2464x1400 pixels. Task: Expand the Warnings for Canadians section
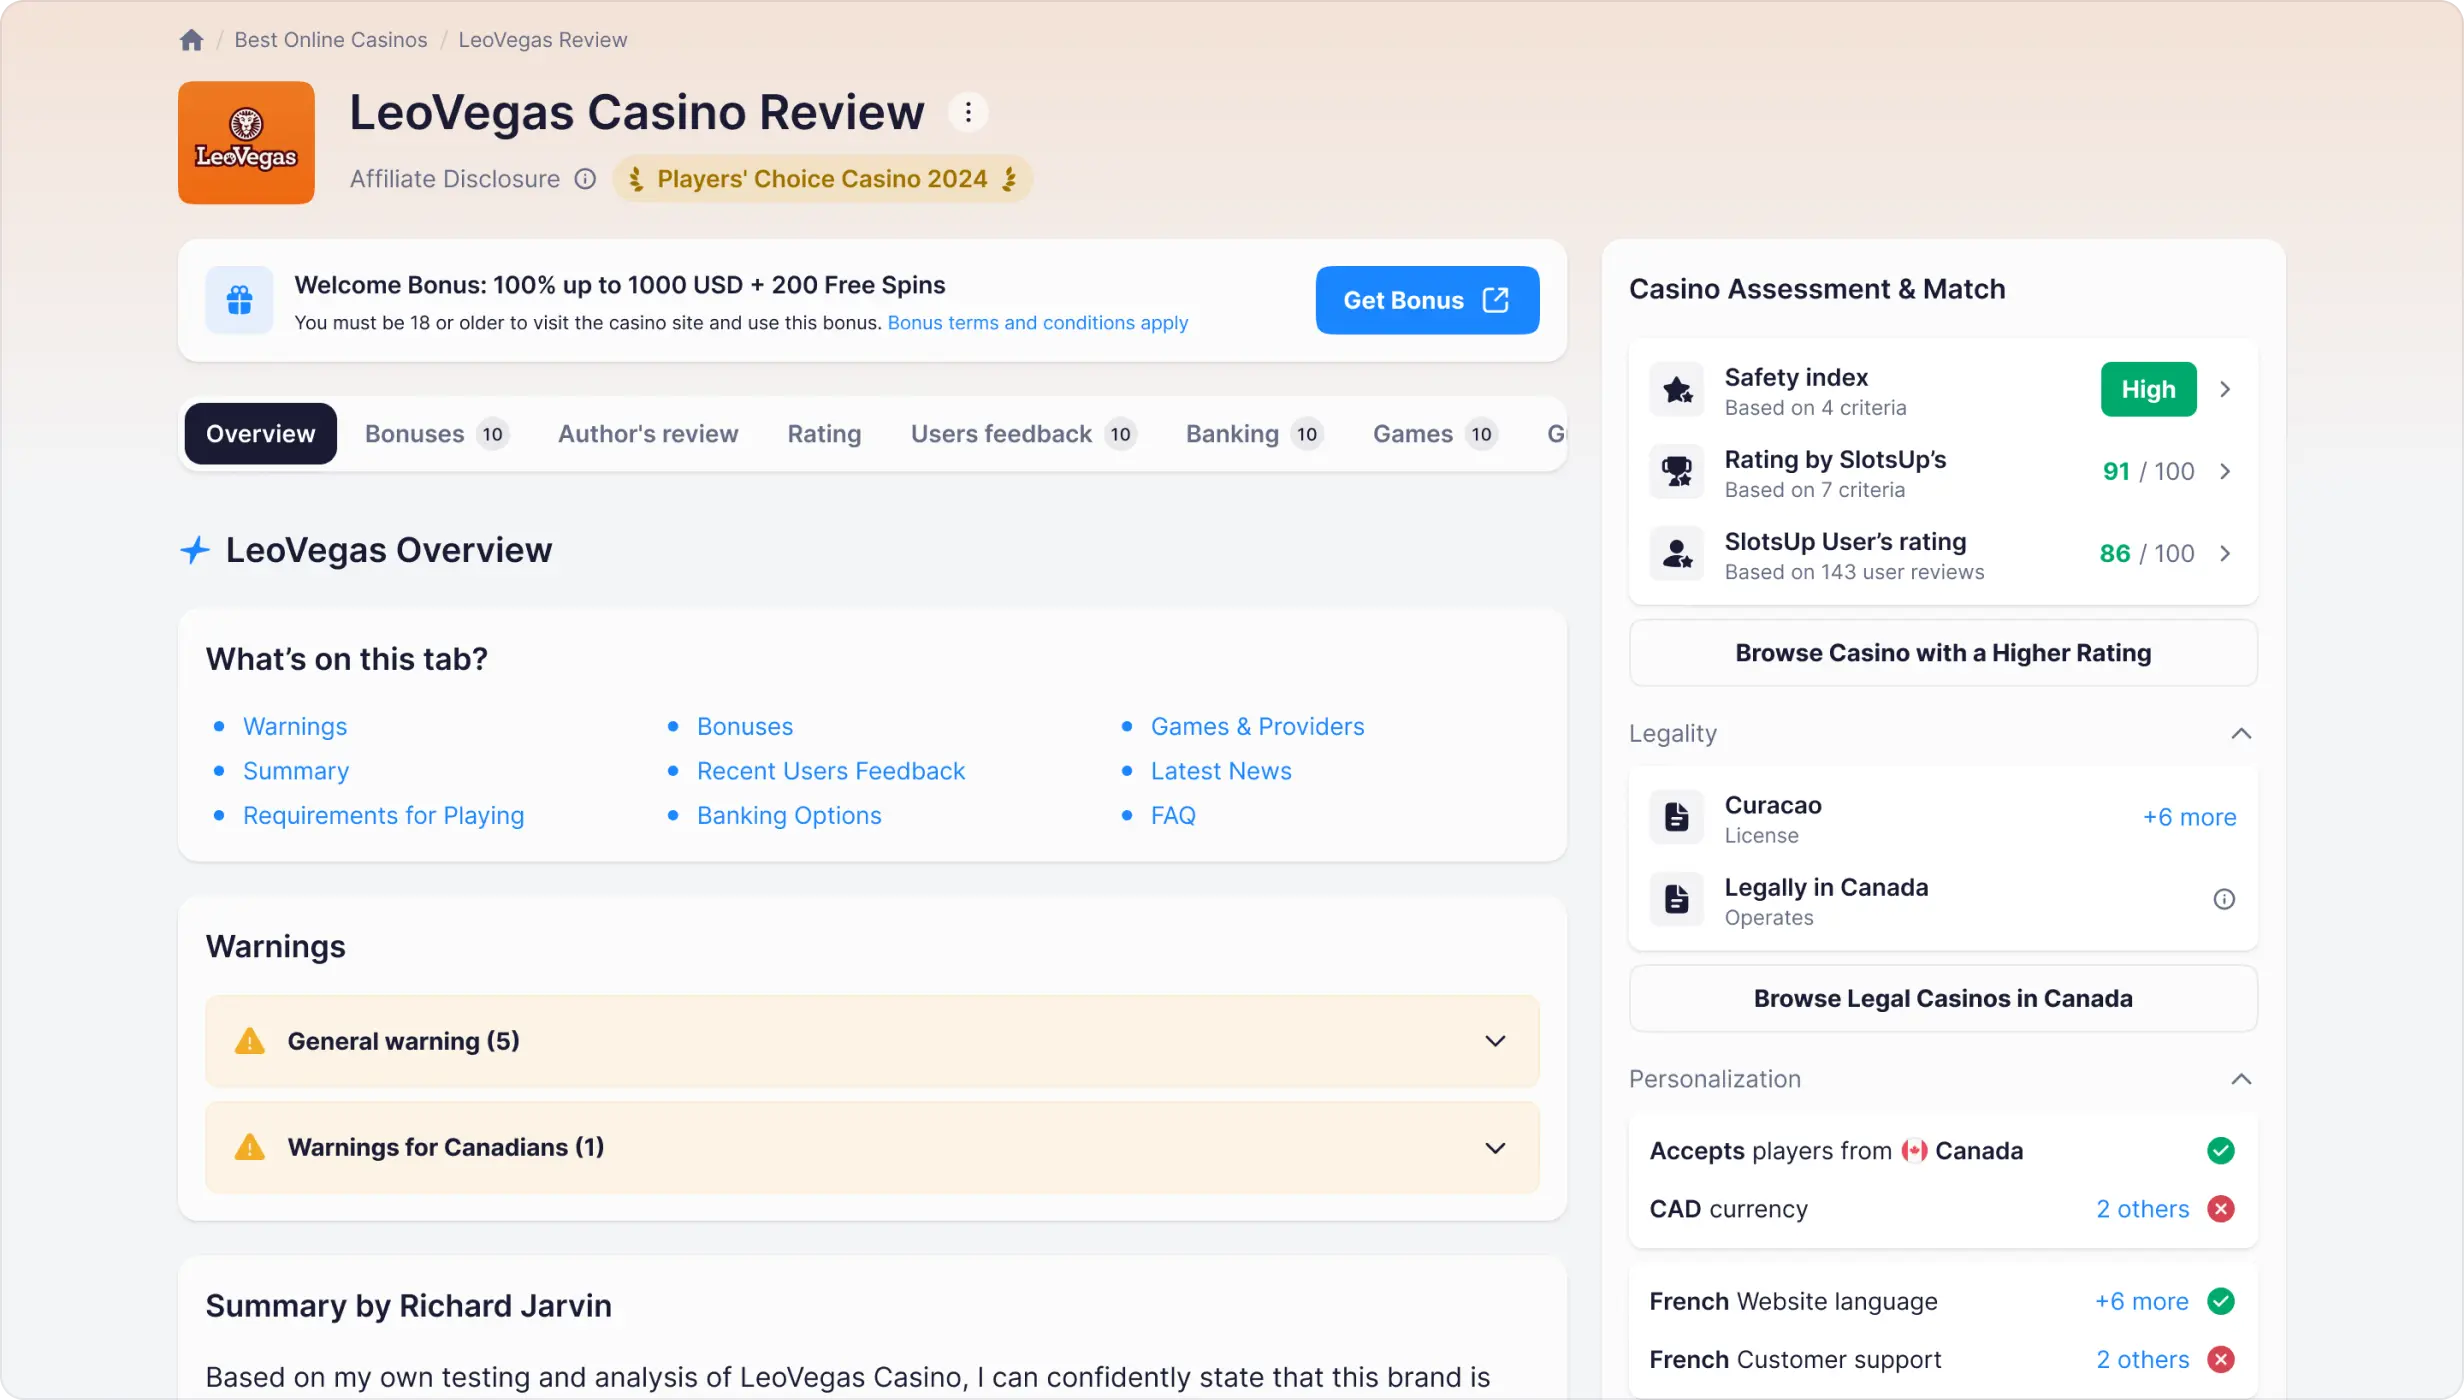point(1495,1147)
